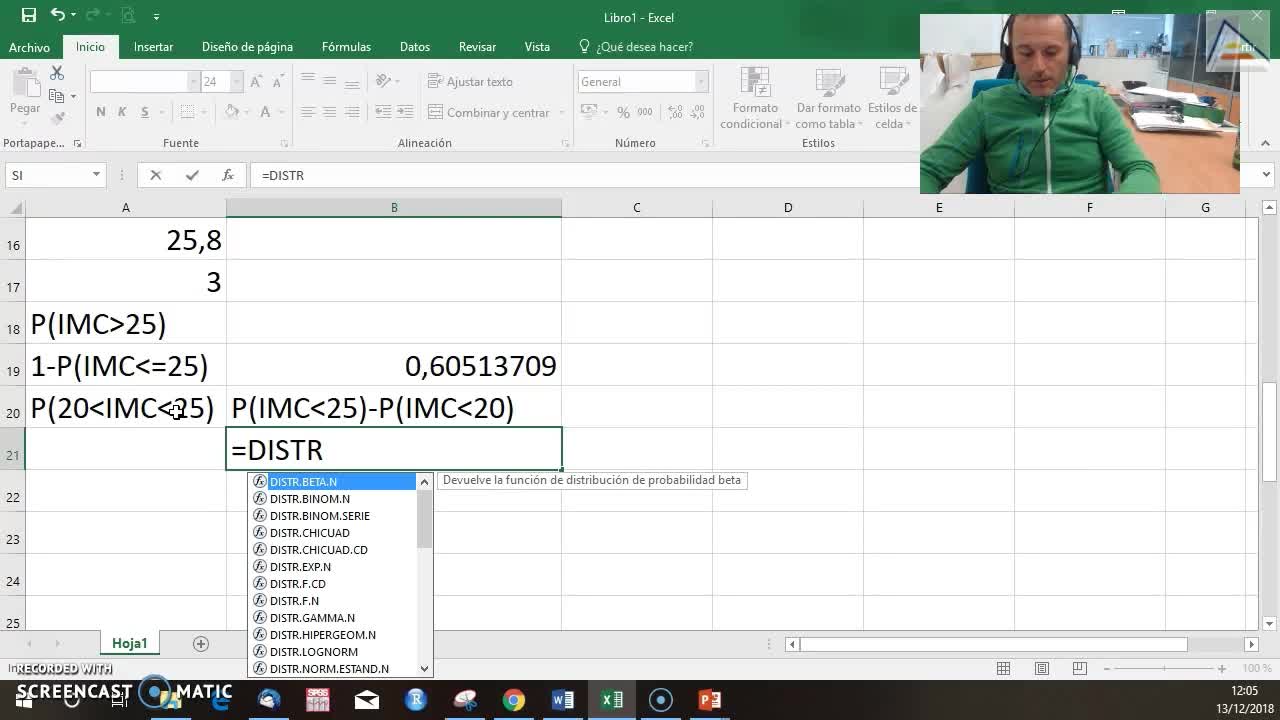The image size is (1280, 720).
Task: Undo the last action
Action: click(x=58, y=15)
